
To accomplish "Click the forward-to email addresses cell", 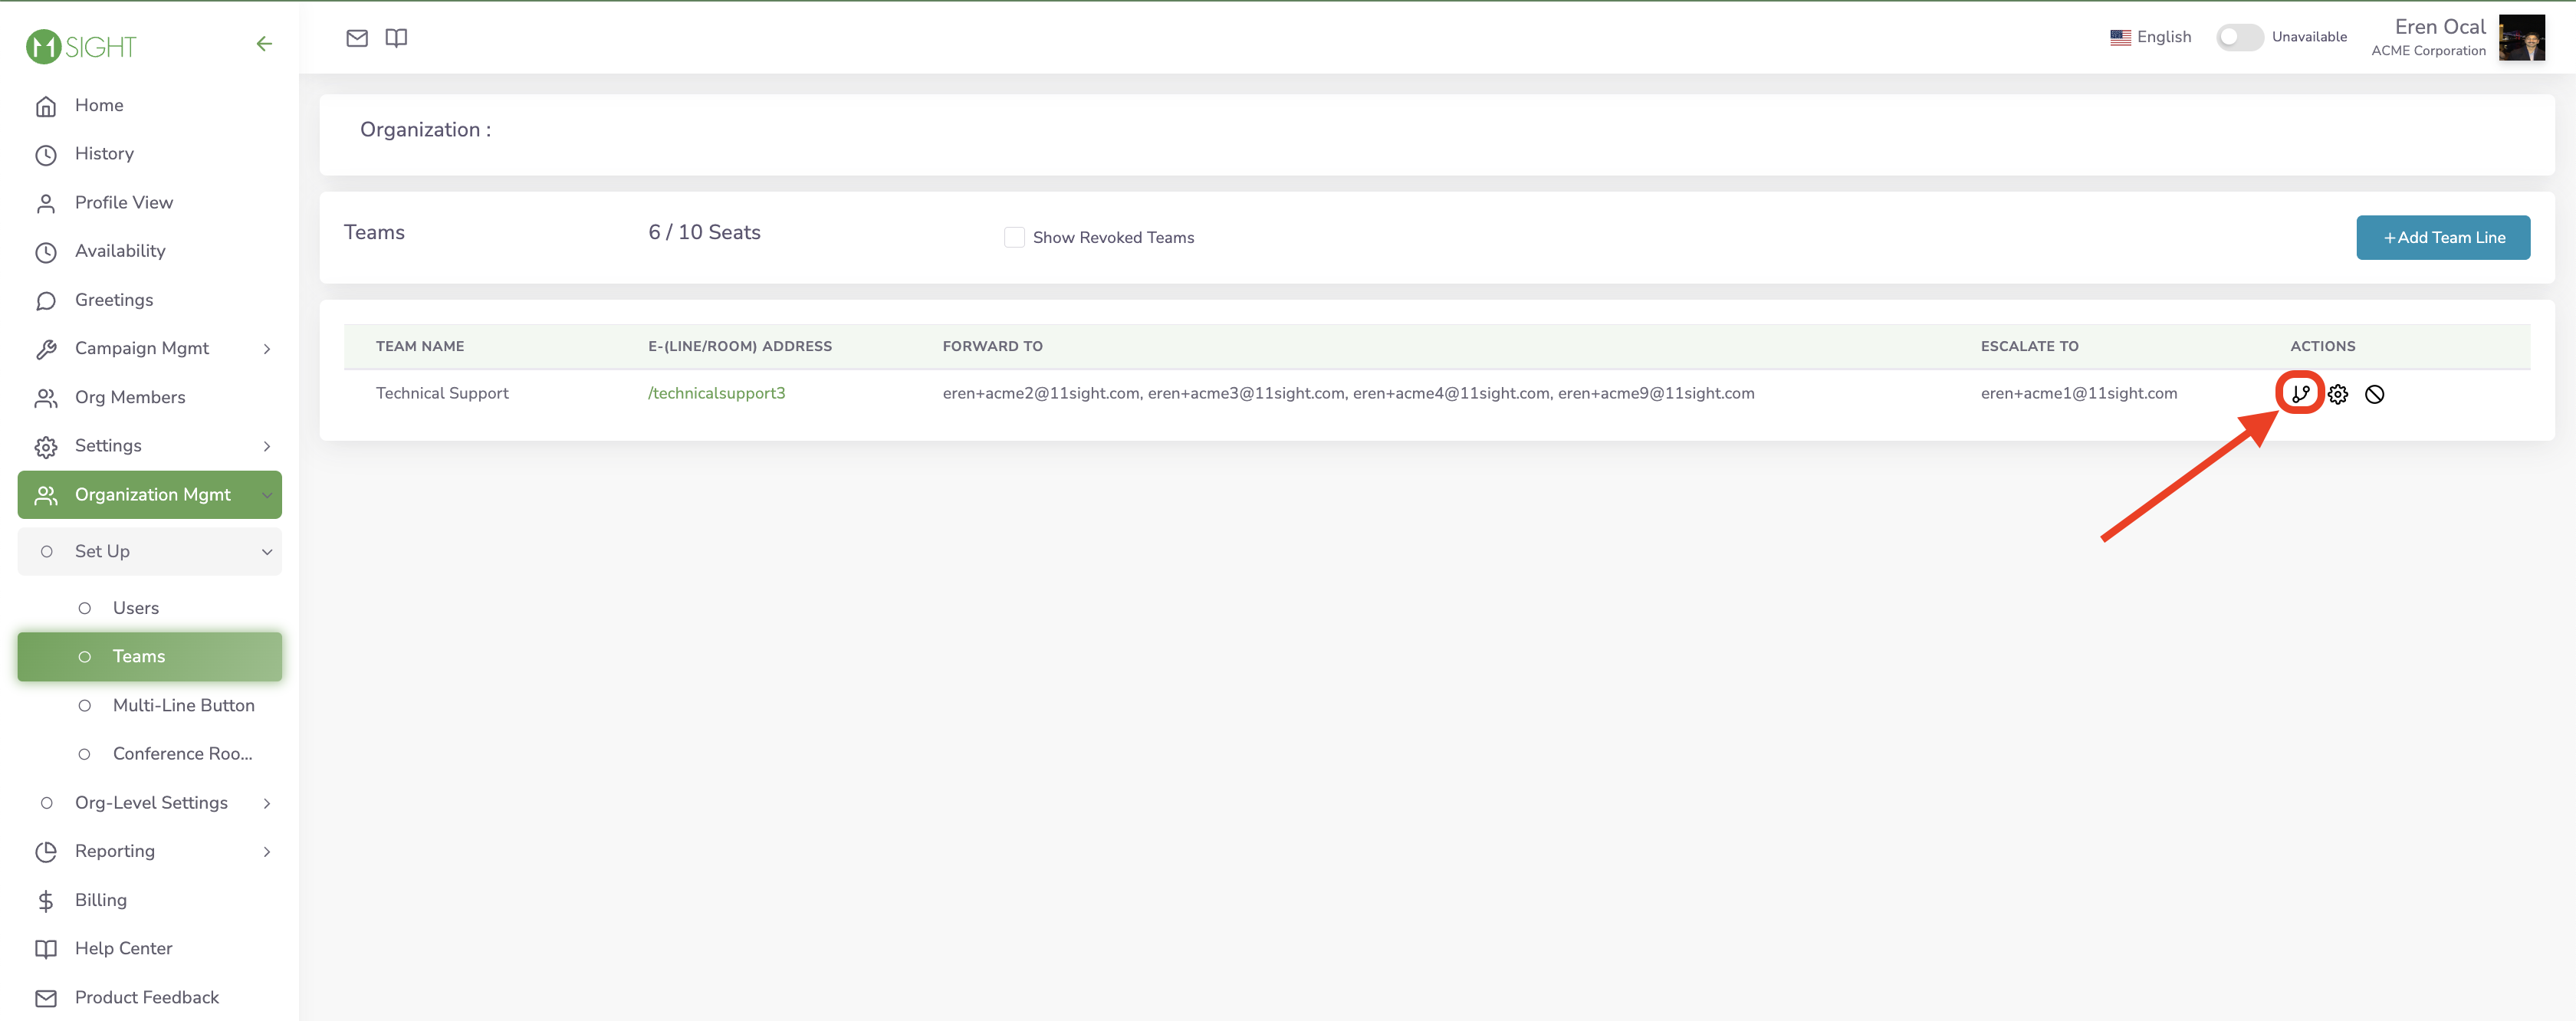I will tap(1348, 393).
